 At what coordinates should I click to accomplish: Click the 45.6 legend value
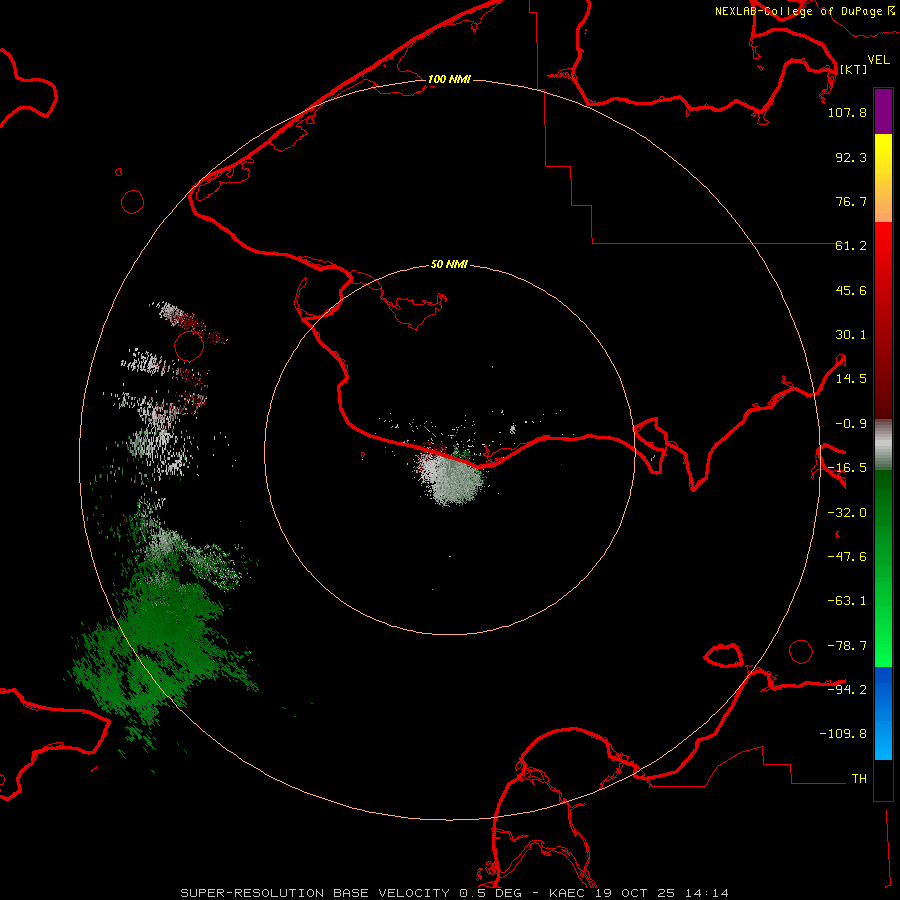851,290
